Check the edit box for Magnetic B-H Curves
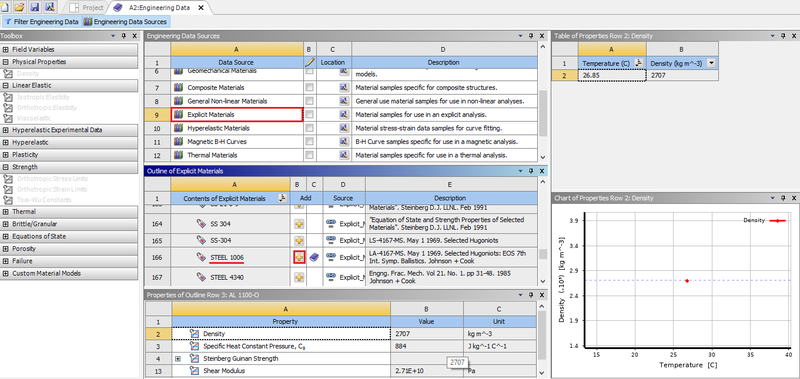The width and height of the screenshot is (800, 379). [x=309, y=142]
